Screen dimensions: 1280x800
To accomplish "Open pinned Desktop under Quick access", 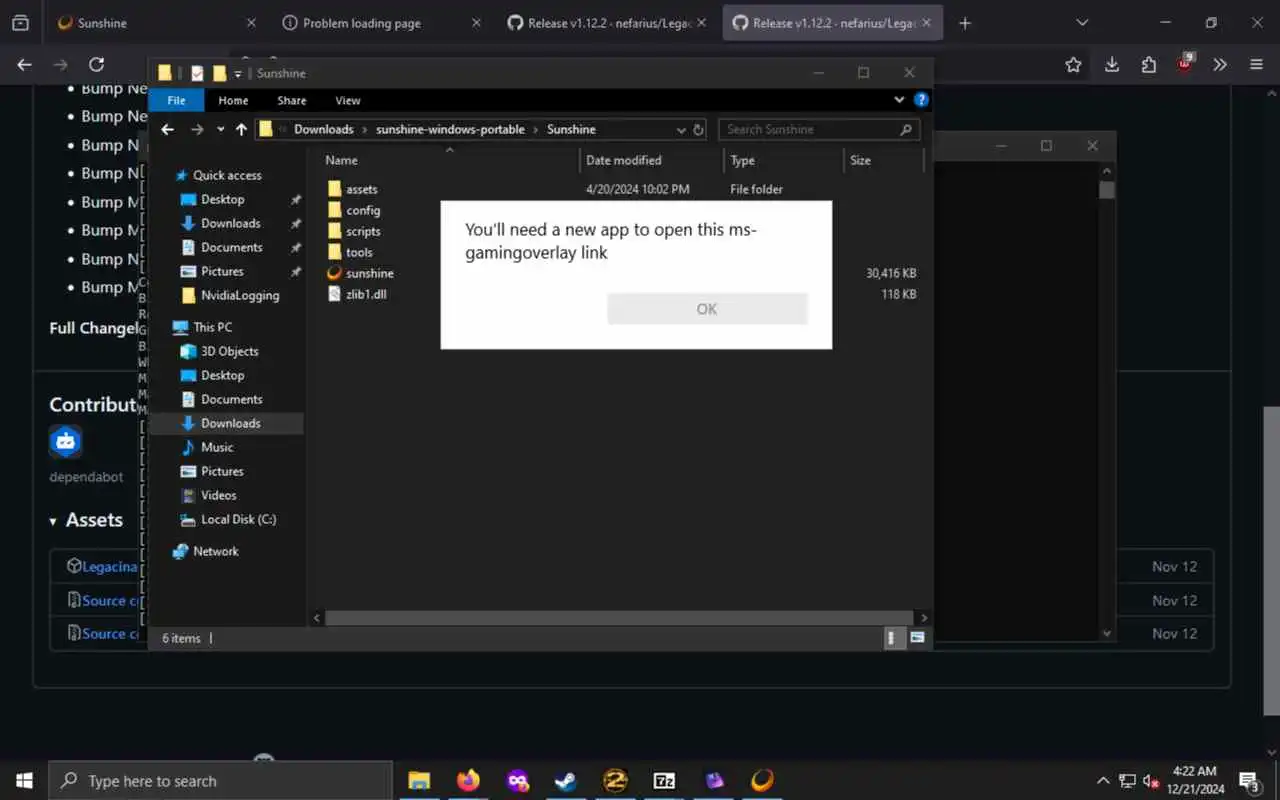I will coord(222,199).
